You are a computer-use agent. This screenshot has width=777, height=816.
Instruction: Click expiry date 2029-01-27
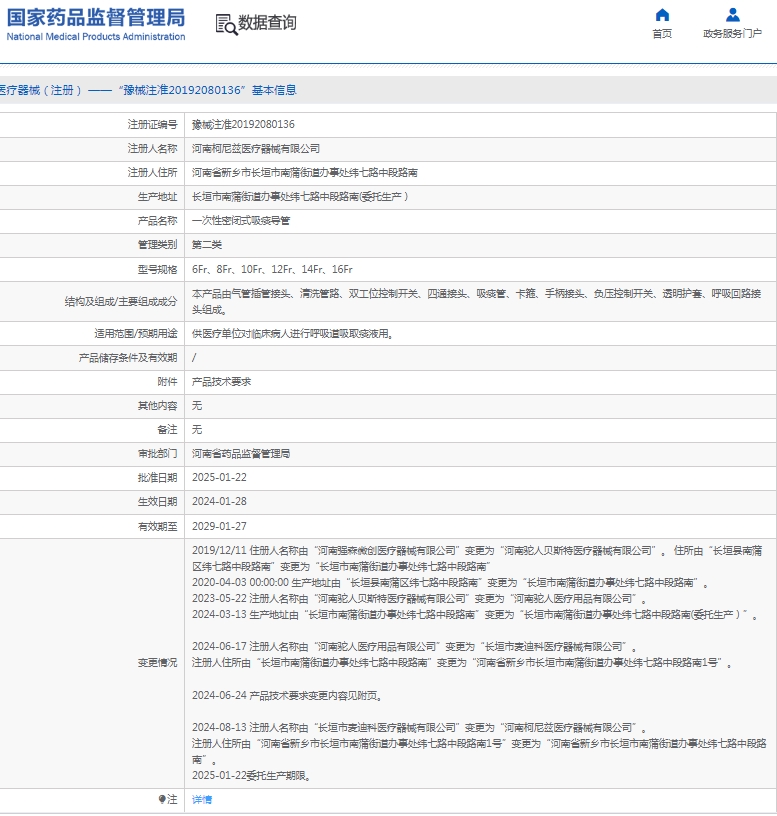click(219, 526)
